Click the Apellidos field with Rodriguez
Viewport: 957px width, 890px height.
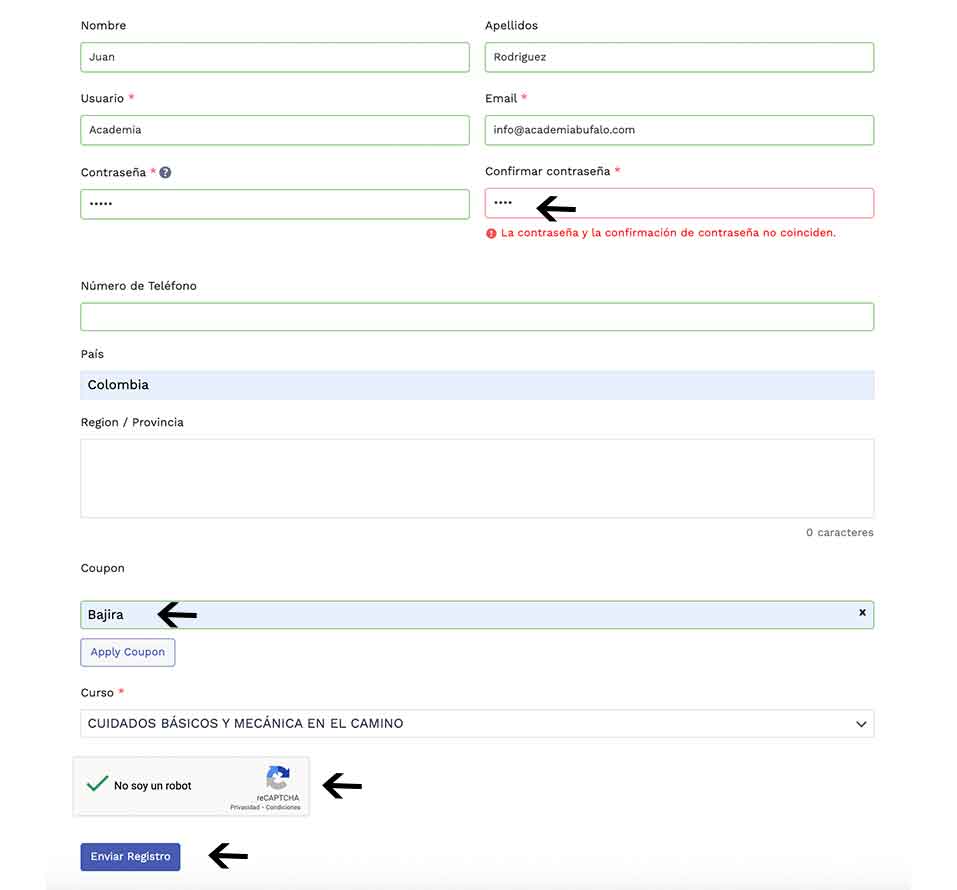[x=679, y=57]
